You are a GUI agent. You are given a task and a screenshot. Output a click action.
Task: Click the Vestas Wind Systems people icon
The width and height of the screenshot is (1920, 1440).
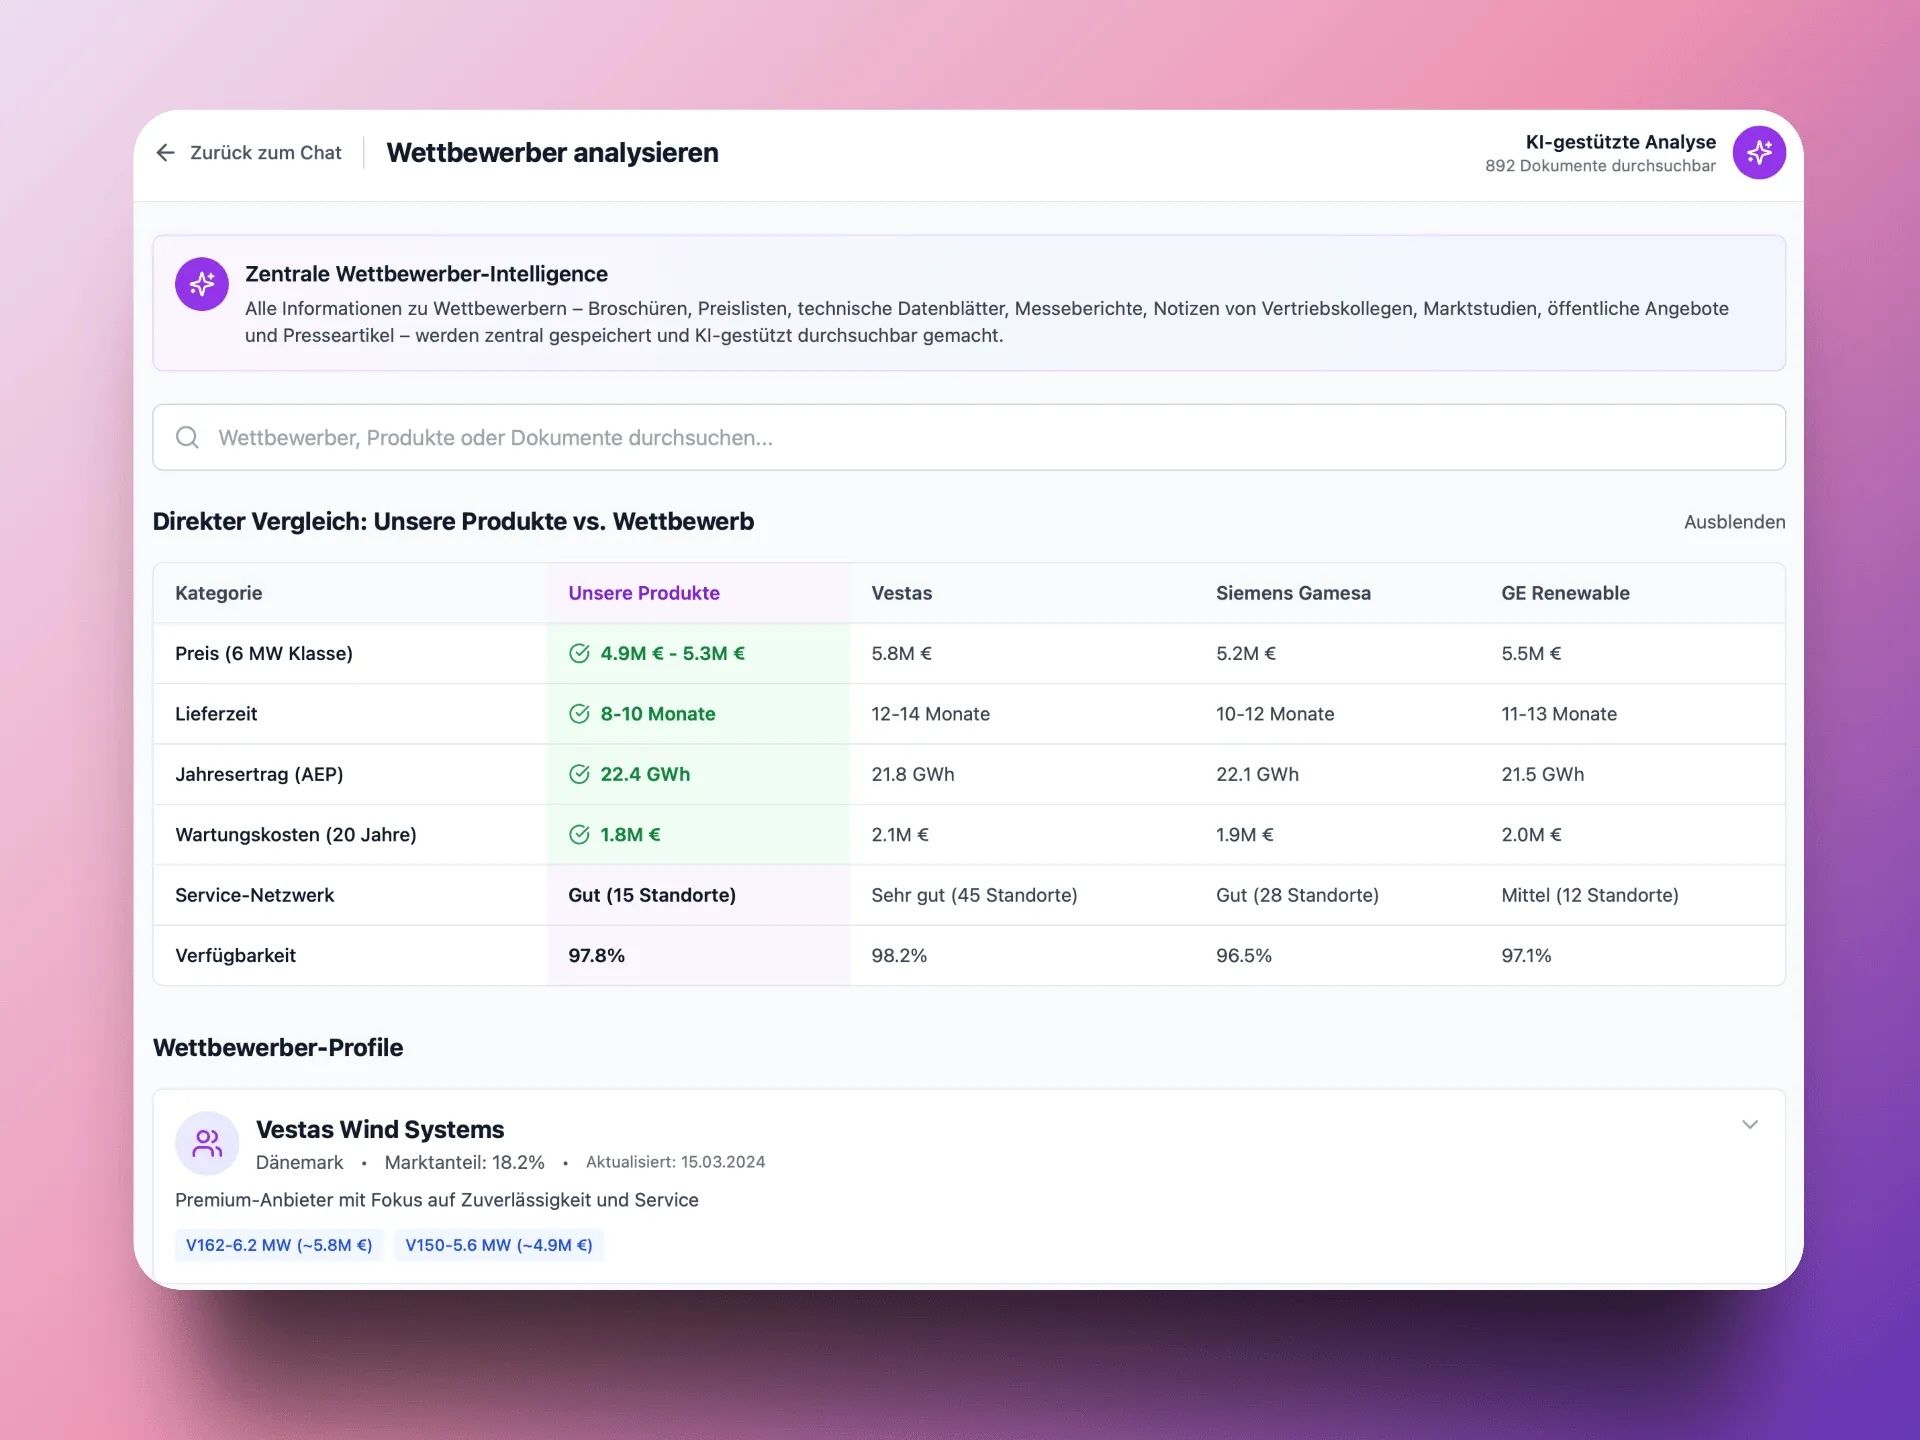pyautogui.click(x=207, y=1143)
